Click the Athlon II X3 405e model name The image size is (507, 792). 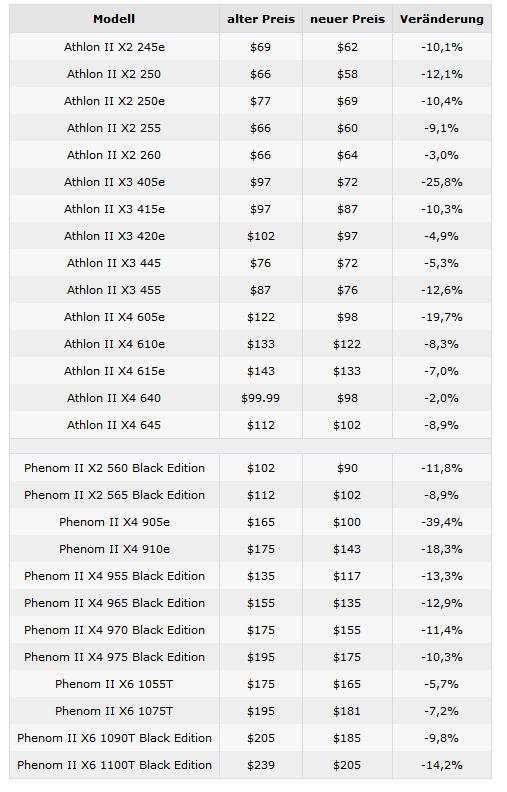(114, 182)
